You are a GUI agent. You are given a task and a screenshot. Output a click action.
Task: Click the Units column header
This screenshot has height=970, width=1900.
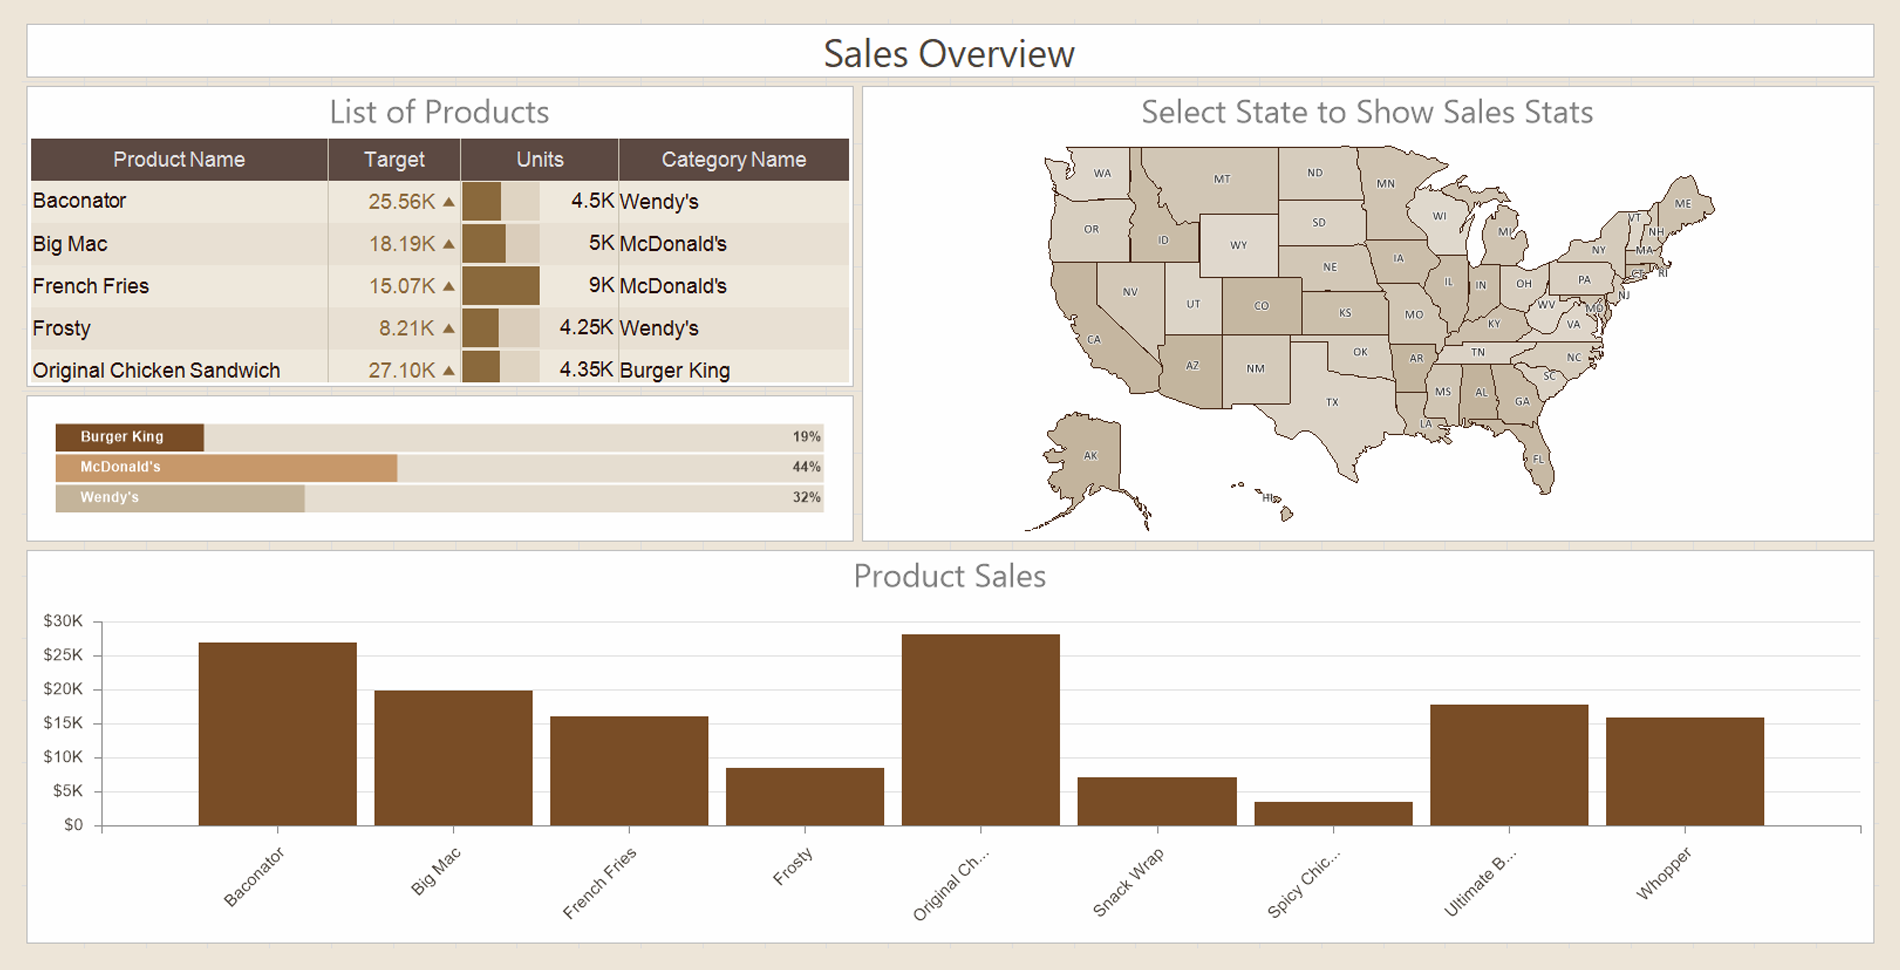point(540,160)
